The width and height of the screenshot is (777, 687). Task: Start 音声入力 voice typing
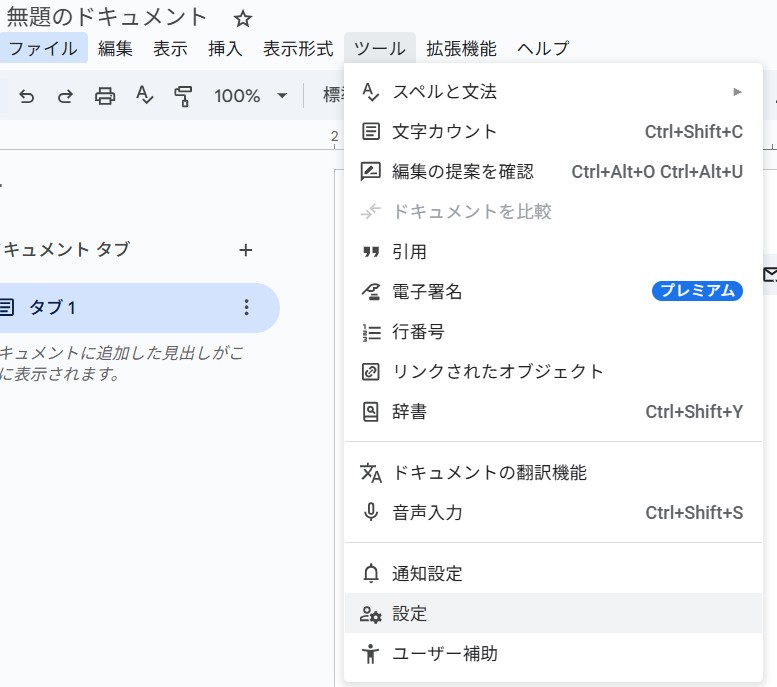click(553, 513)
